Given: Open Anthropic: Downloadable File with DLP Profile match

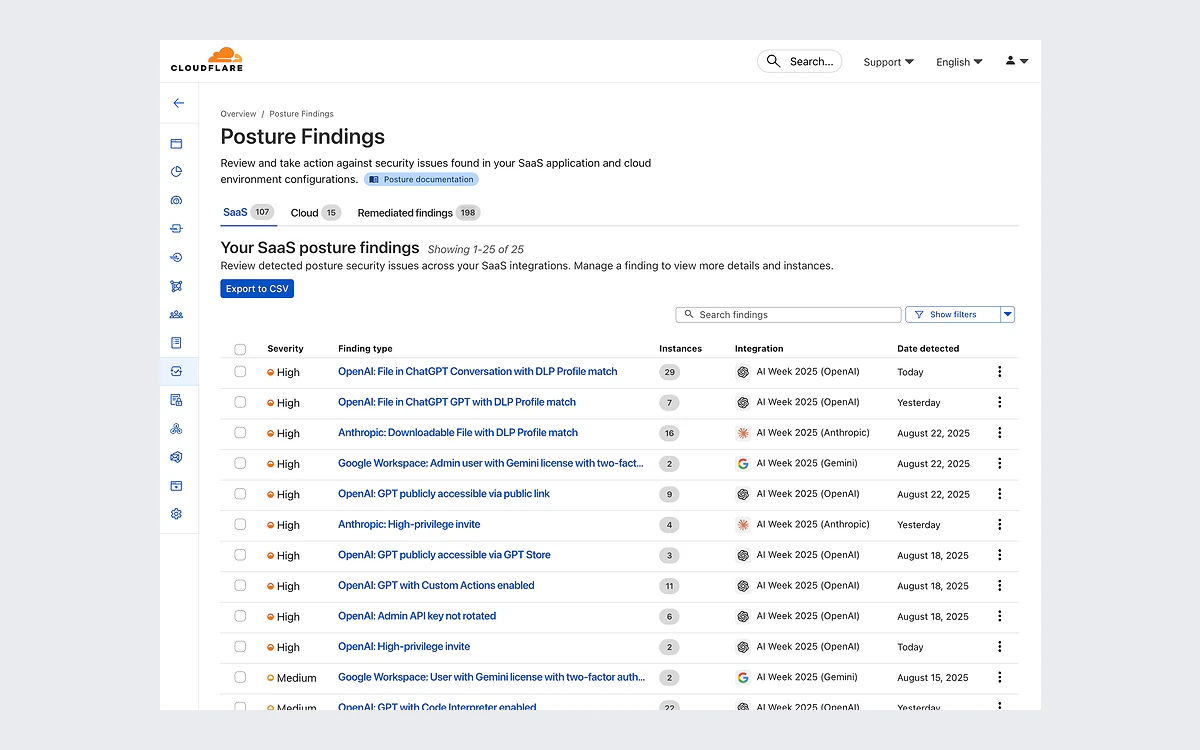Looking at the screenshot, I should 458,433.
